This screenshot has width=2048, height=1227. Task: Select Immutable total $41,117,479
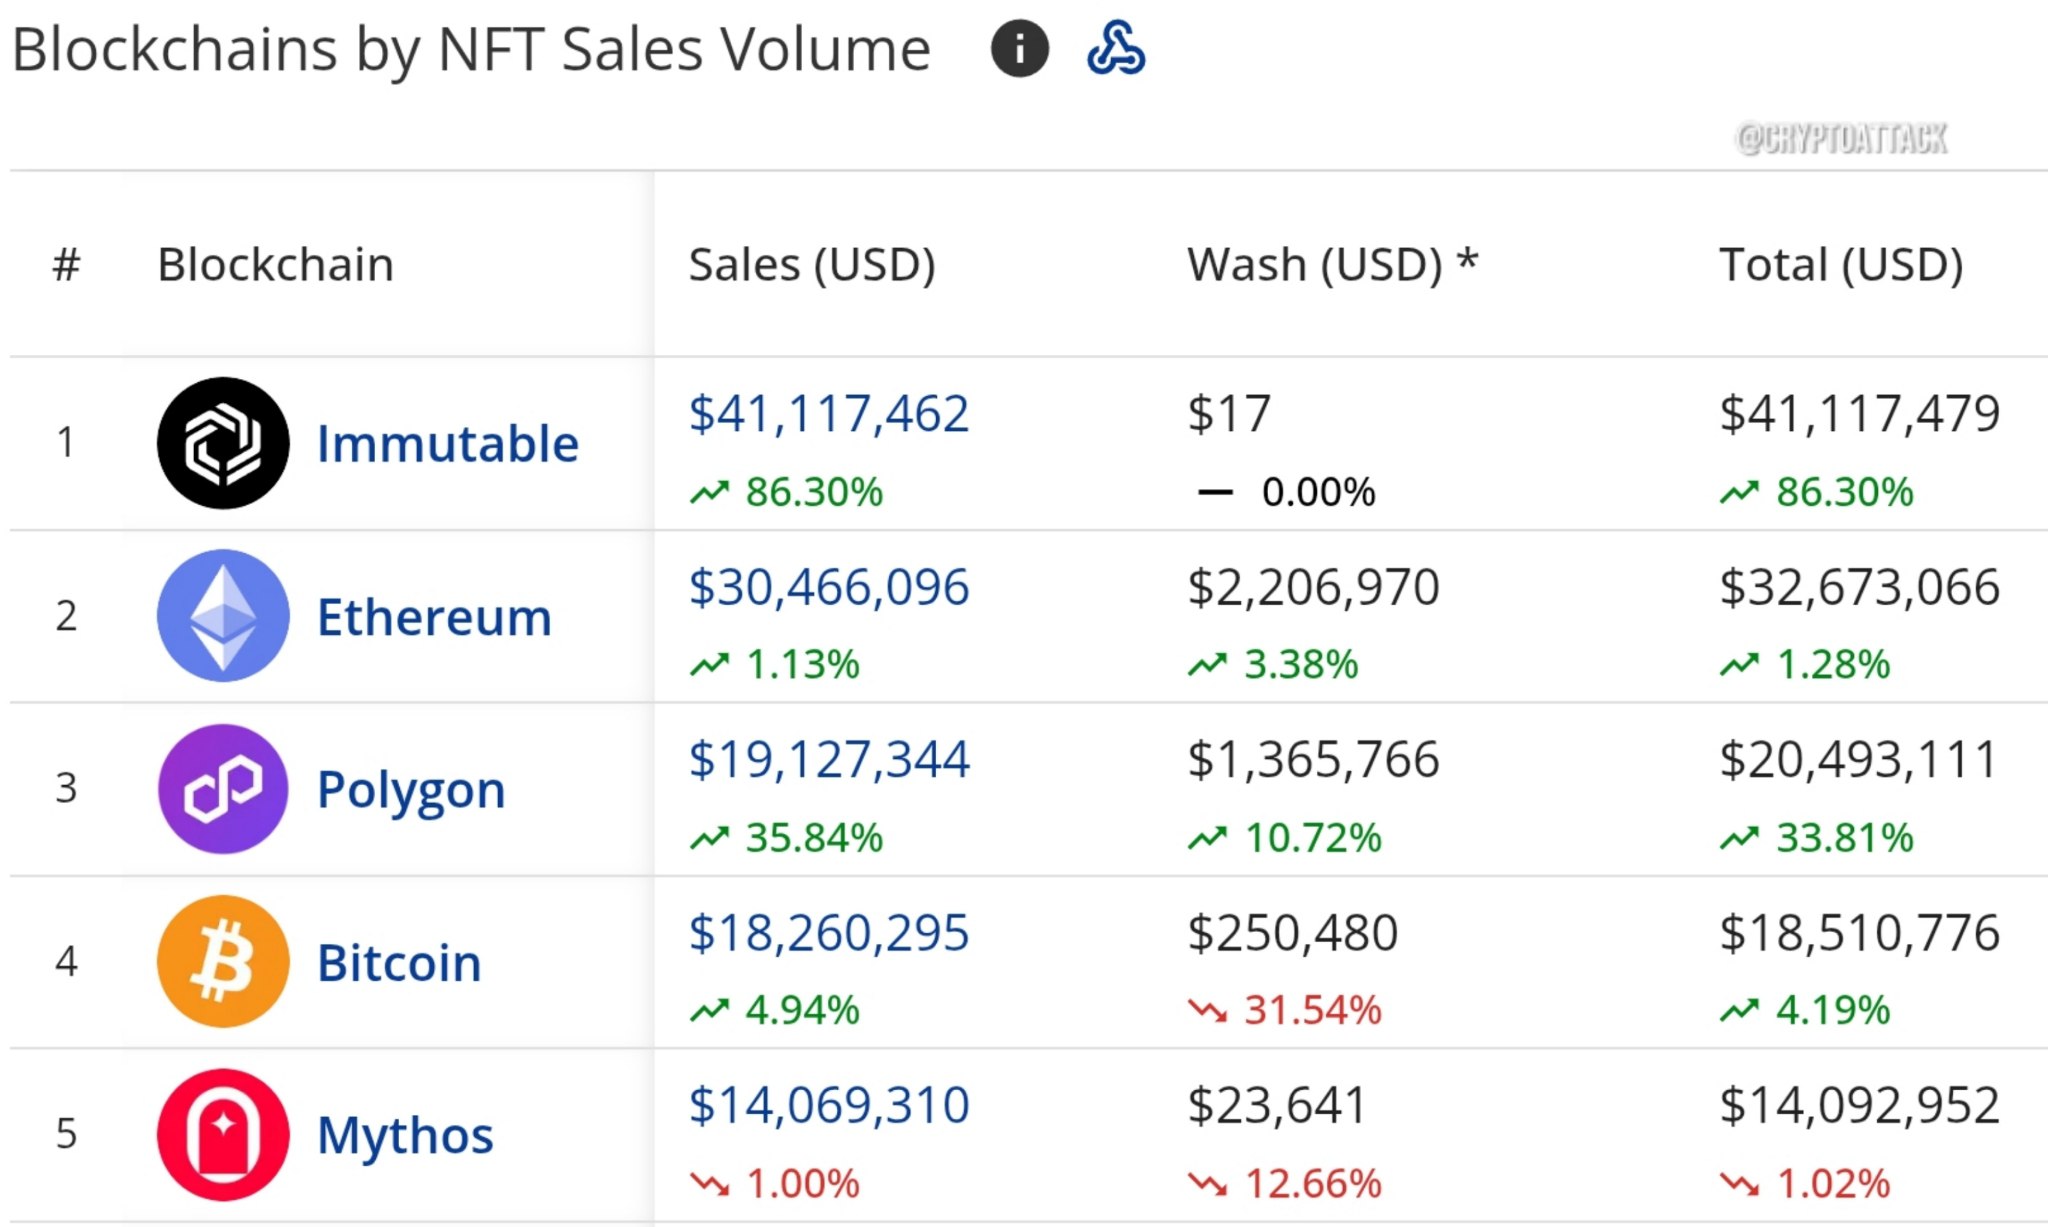click(x=1860, y=414)
